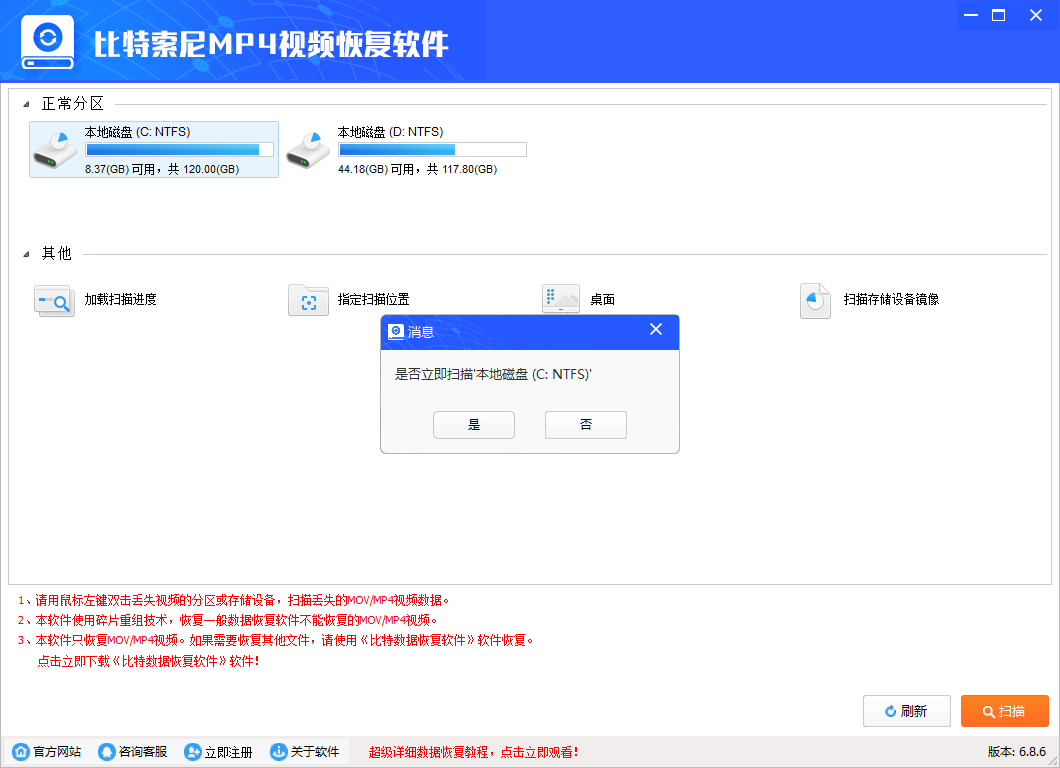Decline scan with 否 button
The height and width of the screenshot is (768, 1060).
click(585, 425)
